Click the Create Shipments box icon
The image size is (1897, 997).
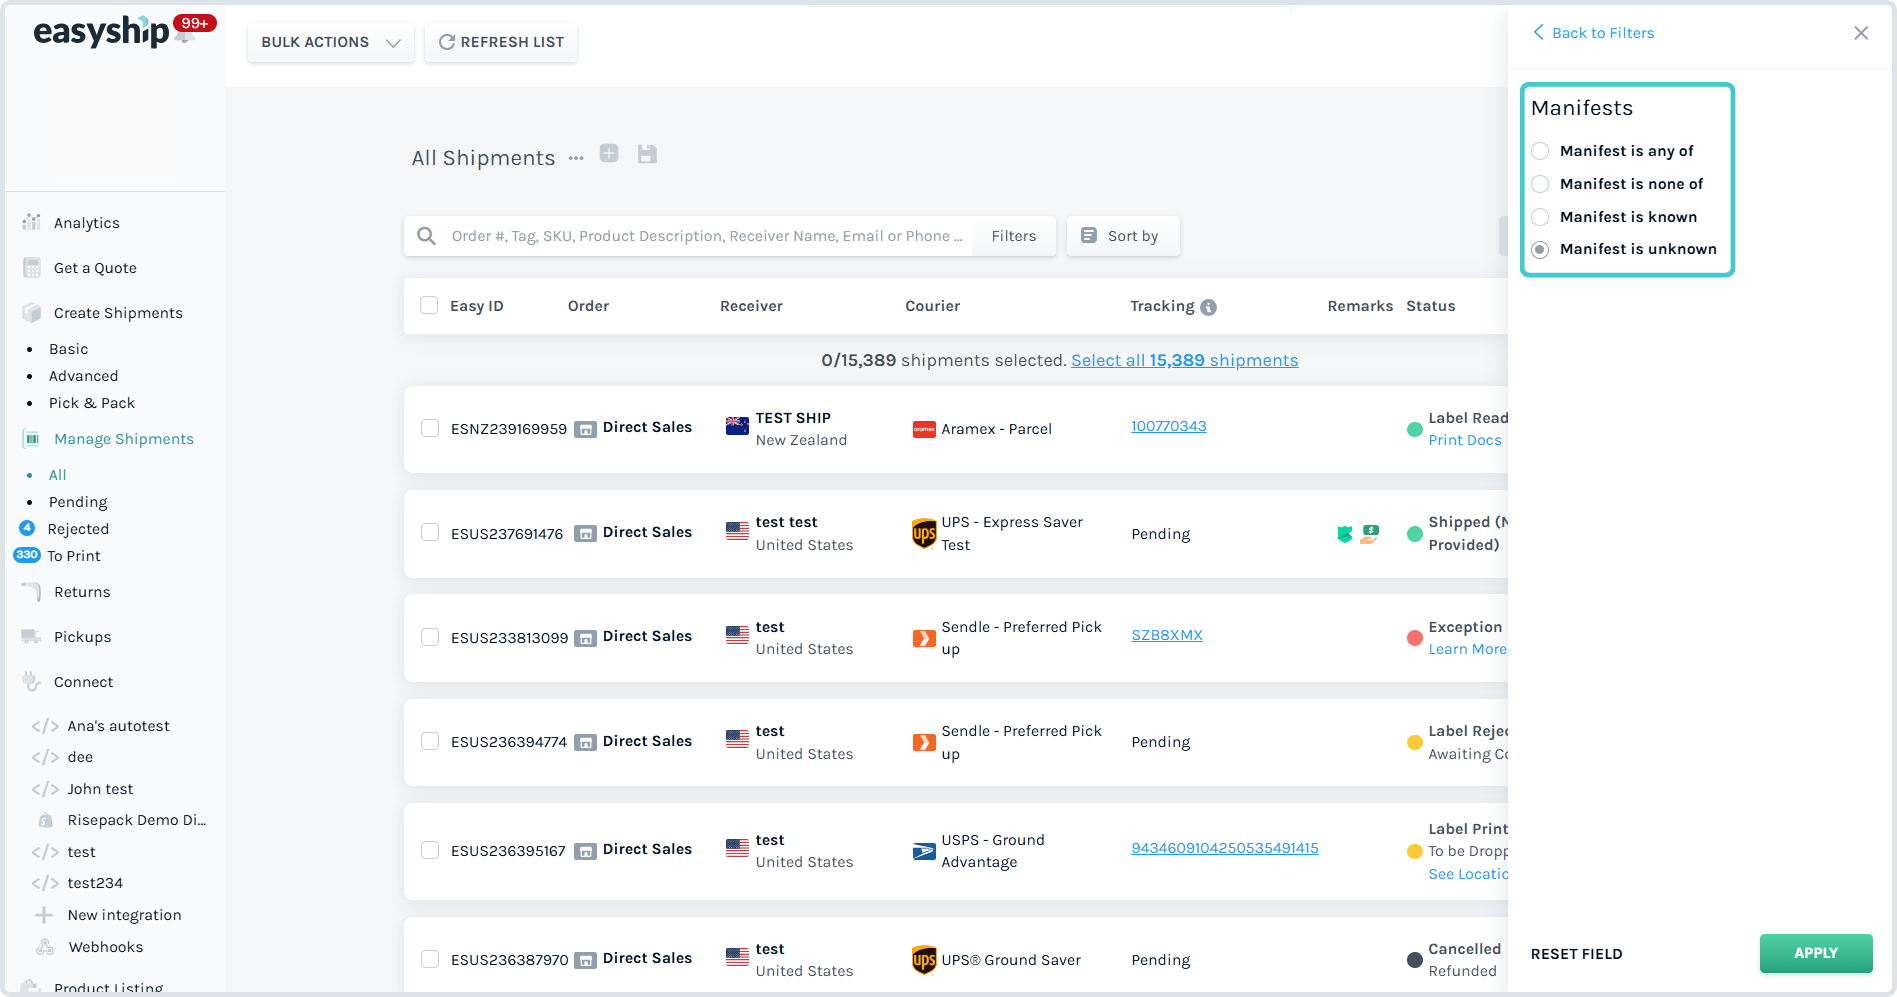(32, 312)
